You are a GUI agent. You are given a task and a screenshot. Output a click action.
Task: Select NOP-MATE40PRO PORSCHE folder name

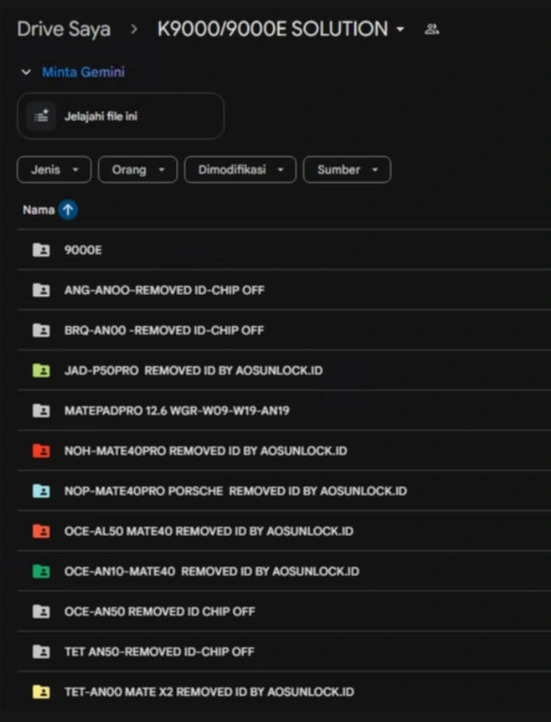236,491
